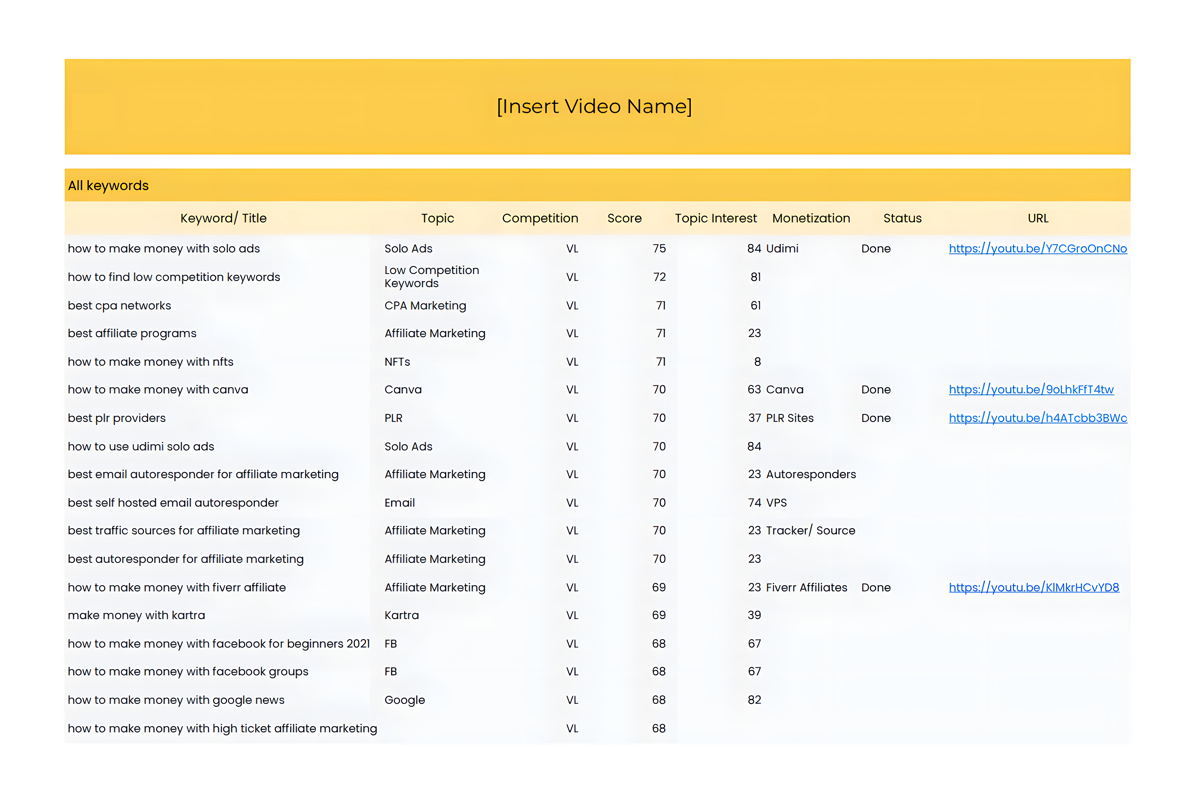This screenshot has width=1200, height=800.
Task: Click the Done status in the Canva row
Action: [875, 390]
